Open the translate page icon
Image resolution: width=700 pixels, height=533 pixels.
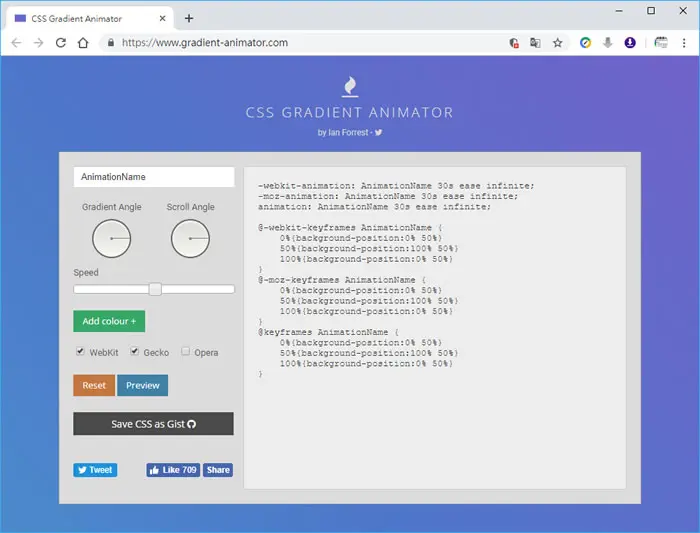coord(535,43)
